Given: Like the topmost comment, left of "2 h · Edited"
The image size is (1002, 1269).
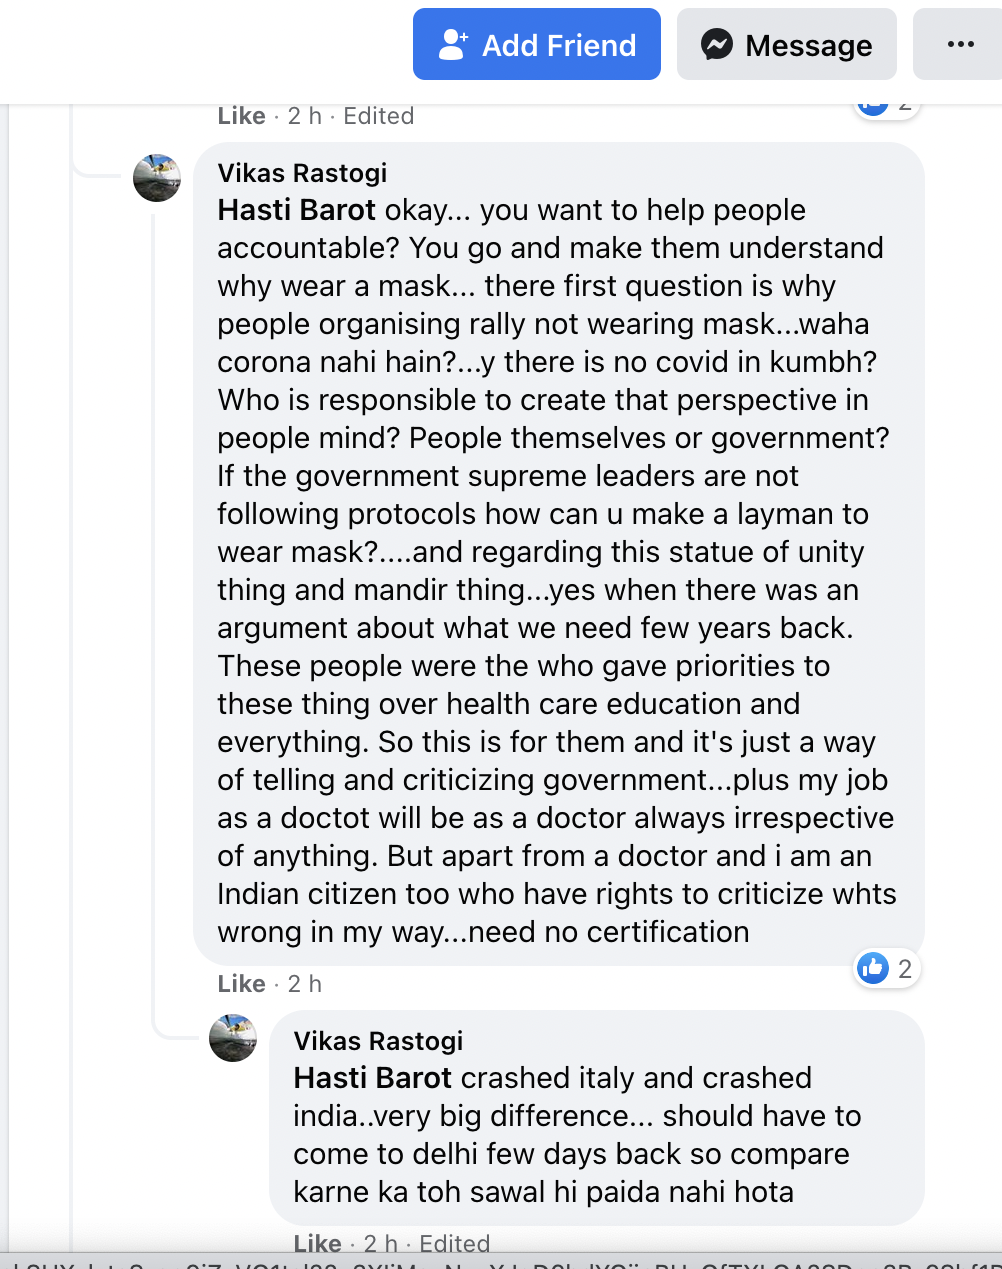Looking at the screenshot, I should [241, 116].
